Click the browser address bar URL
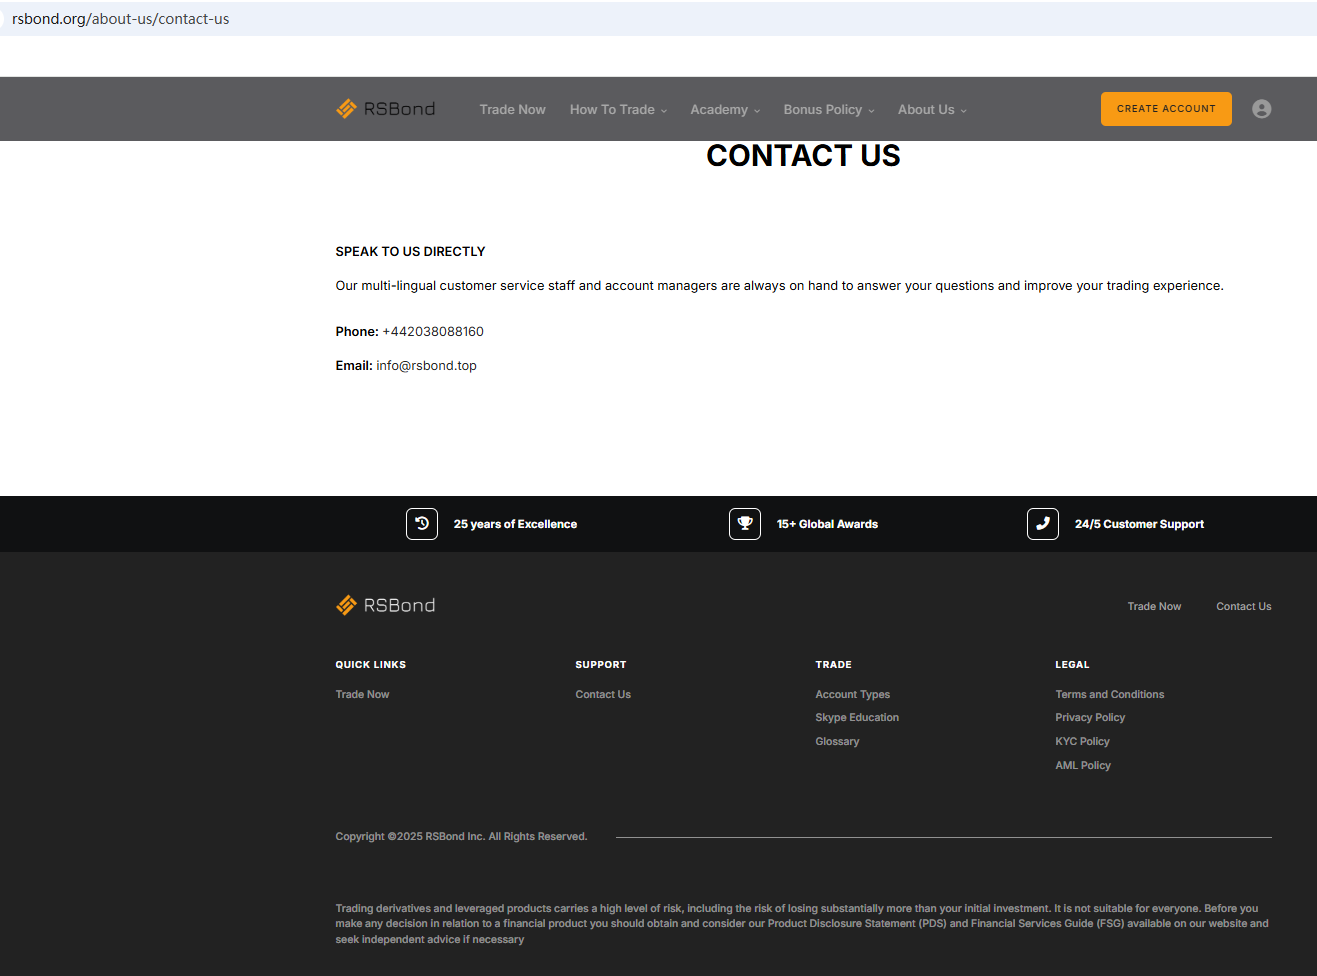 coord(121,19)
